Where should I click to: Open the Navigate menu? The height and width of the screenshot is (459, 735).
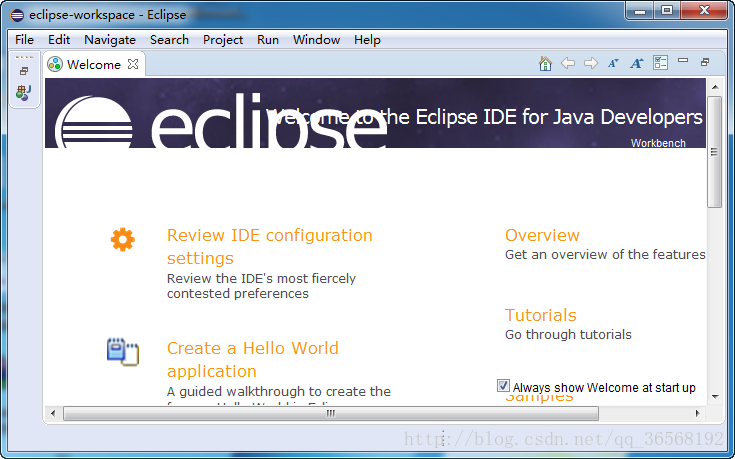pos(110,40)
